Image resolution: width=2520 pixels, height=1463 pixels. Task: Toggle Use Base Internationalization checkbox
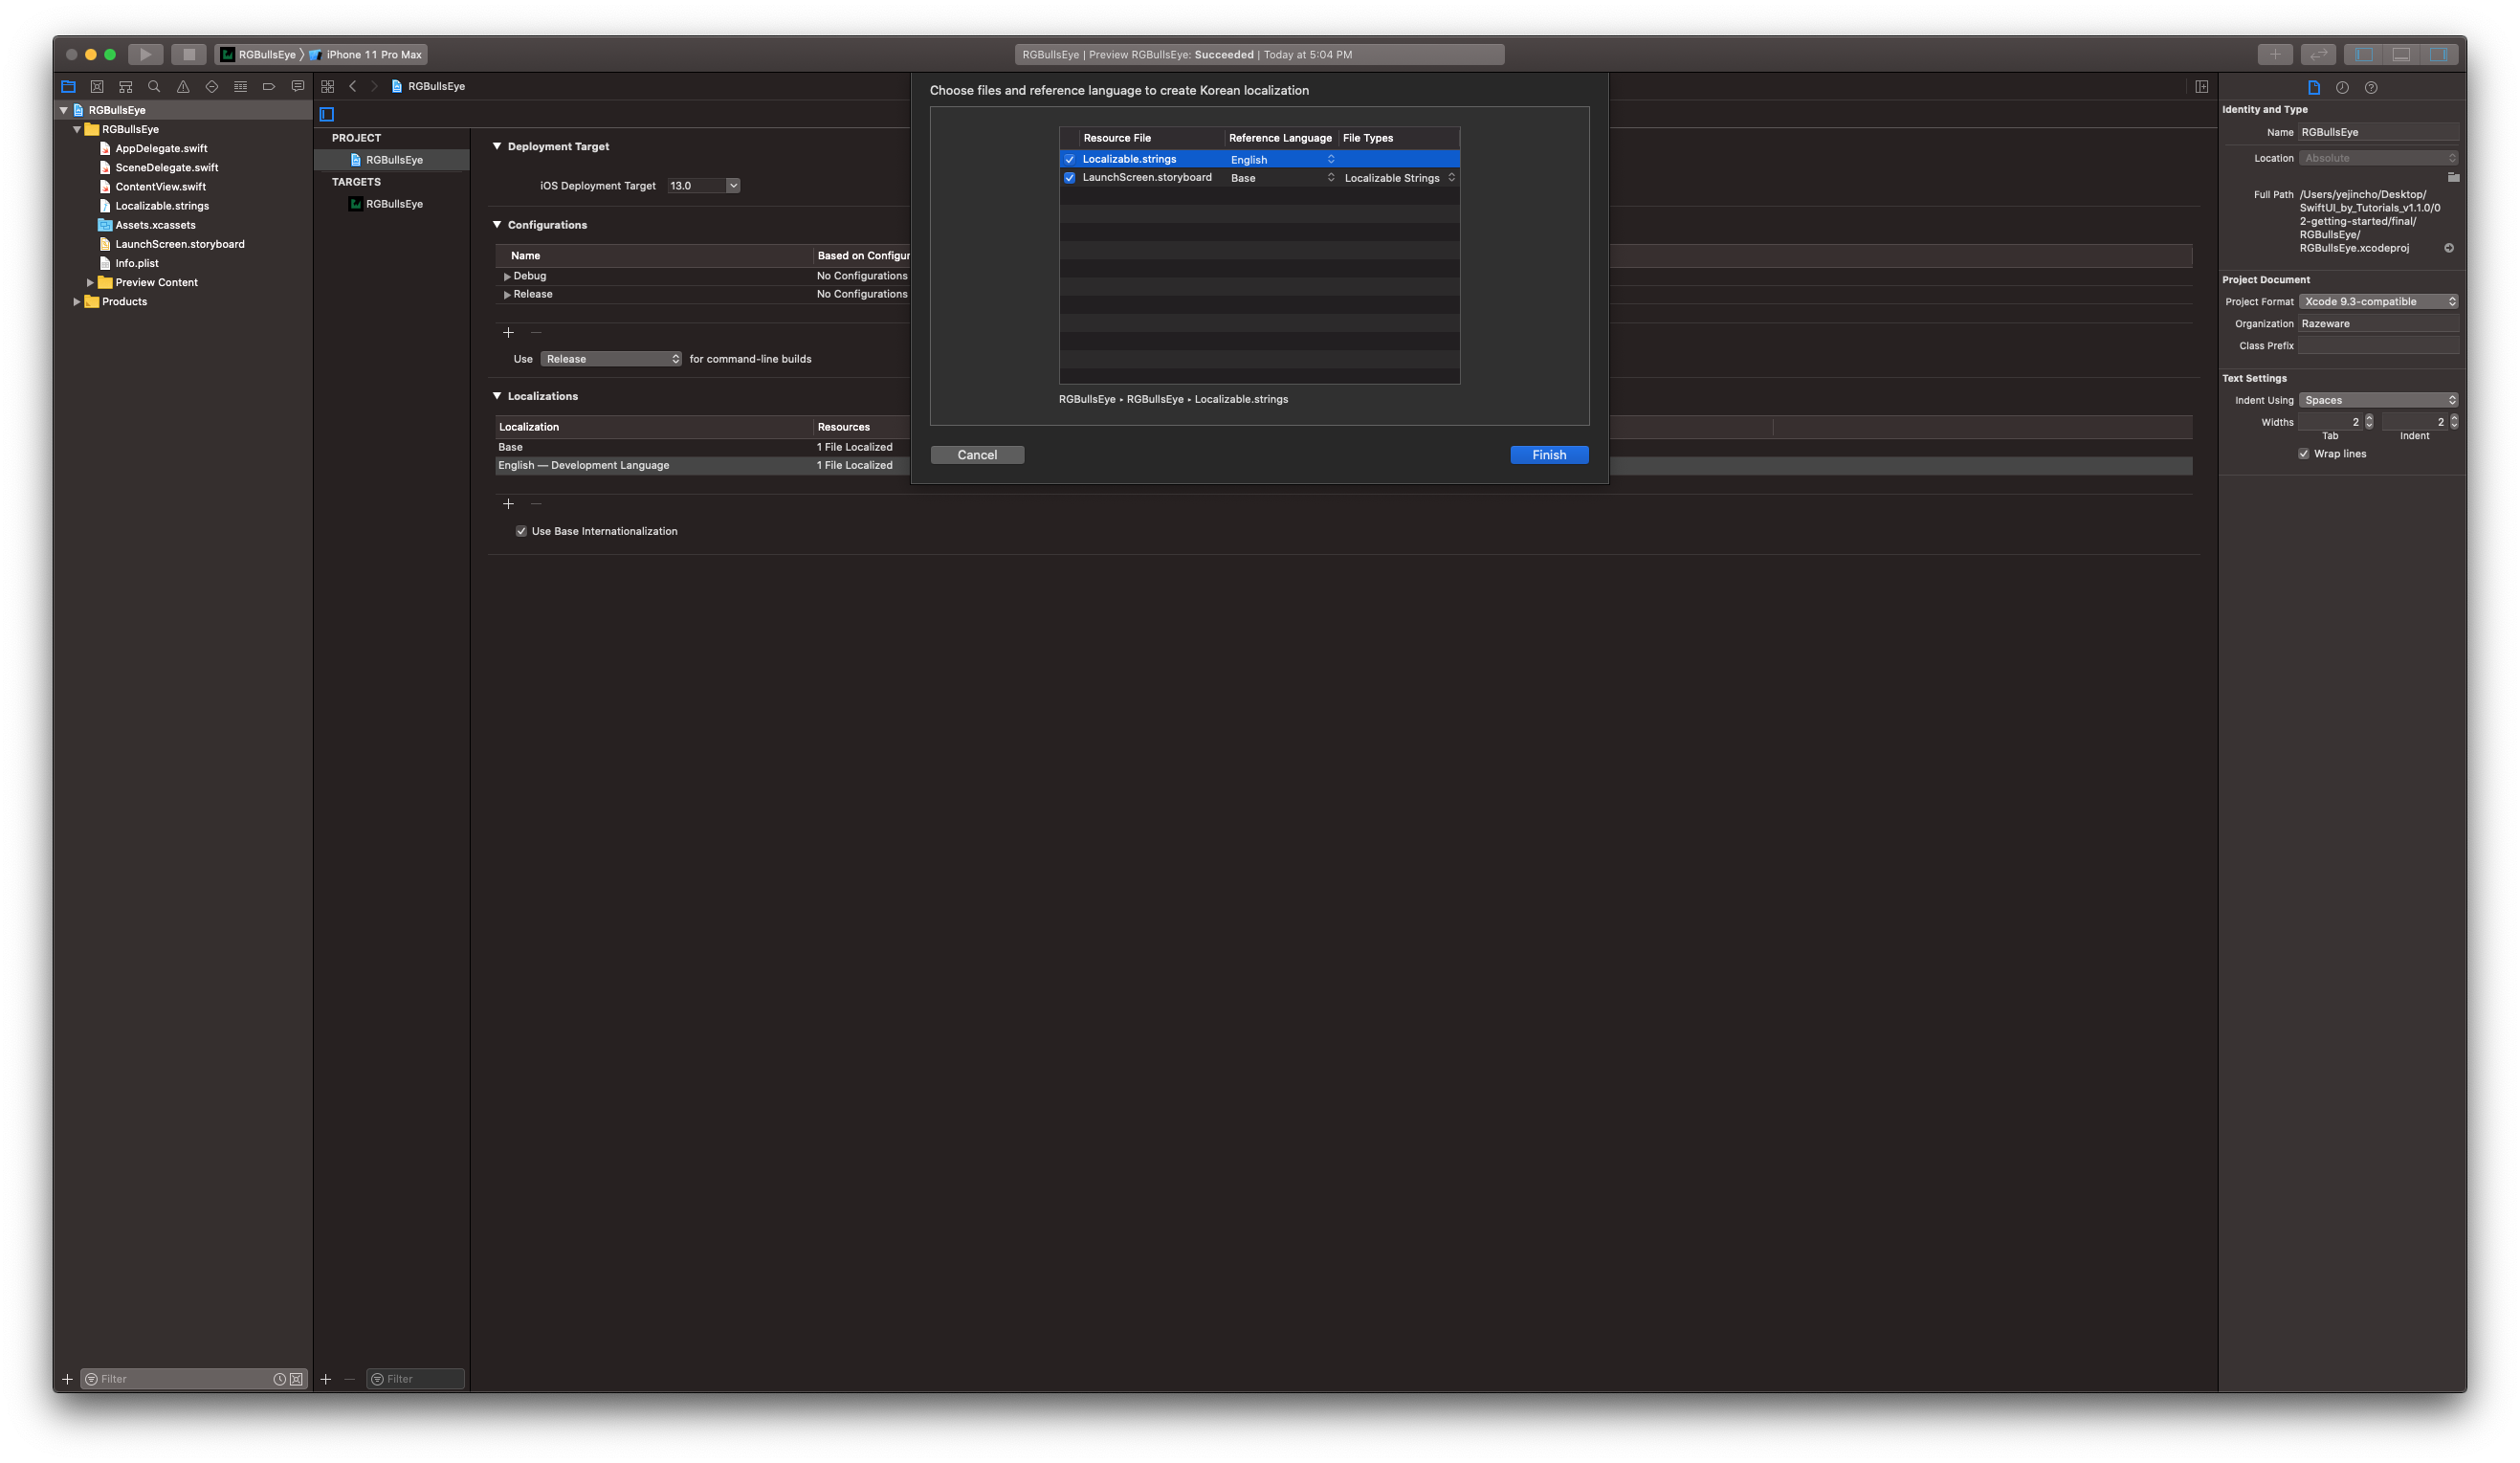pos(521,531)
